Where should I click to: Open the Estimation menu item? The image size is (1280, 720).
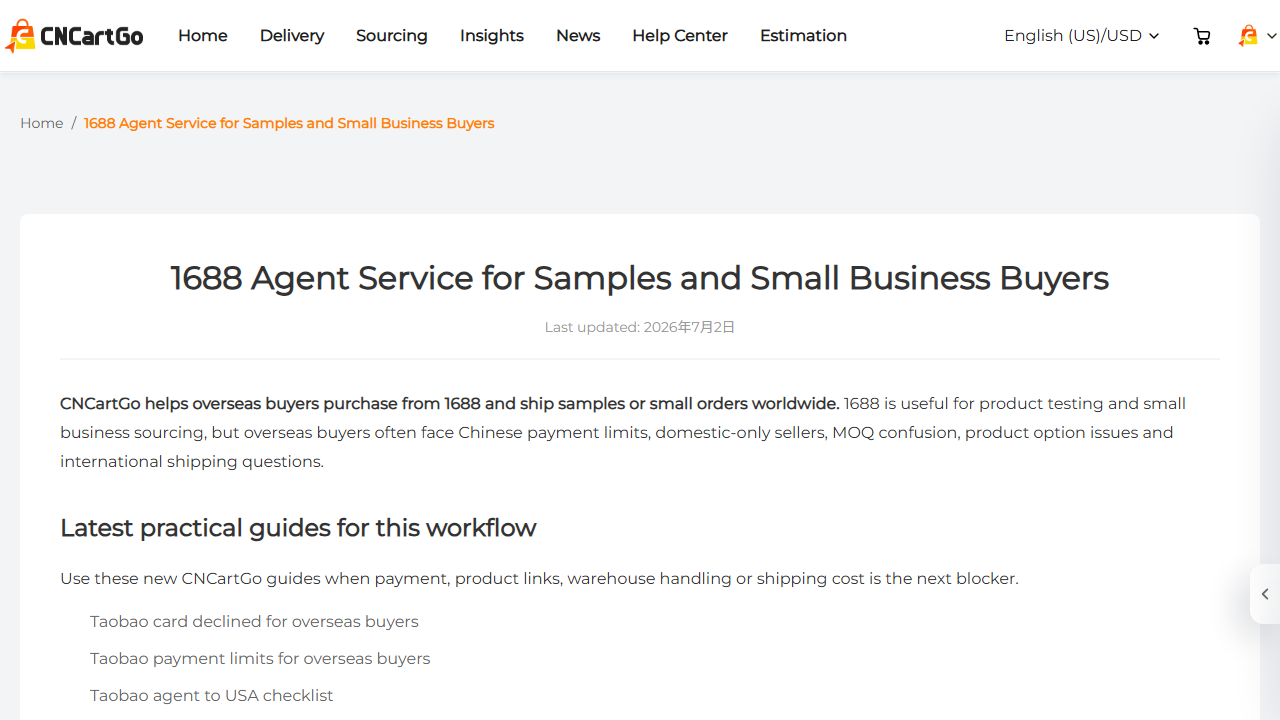point(803,36)
